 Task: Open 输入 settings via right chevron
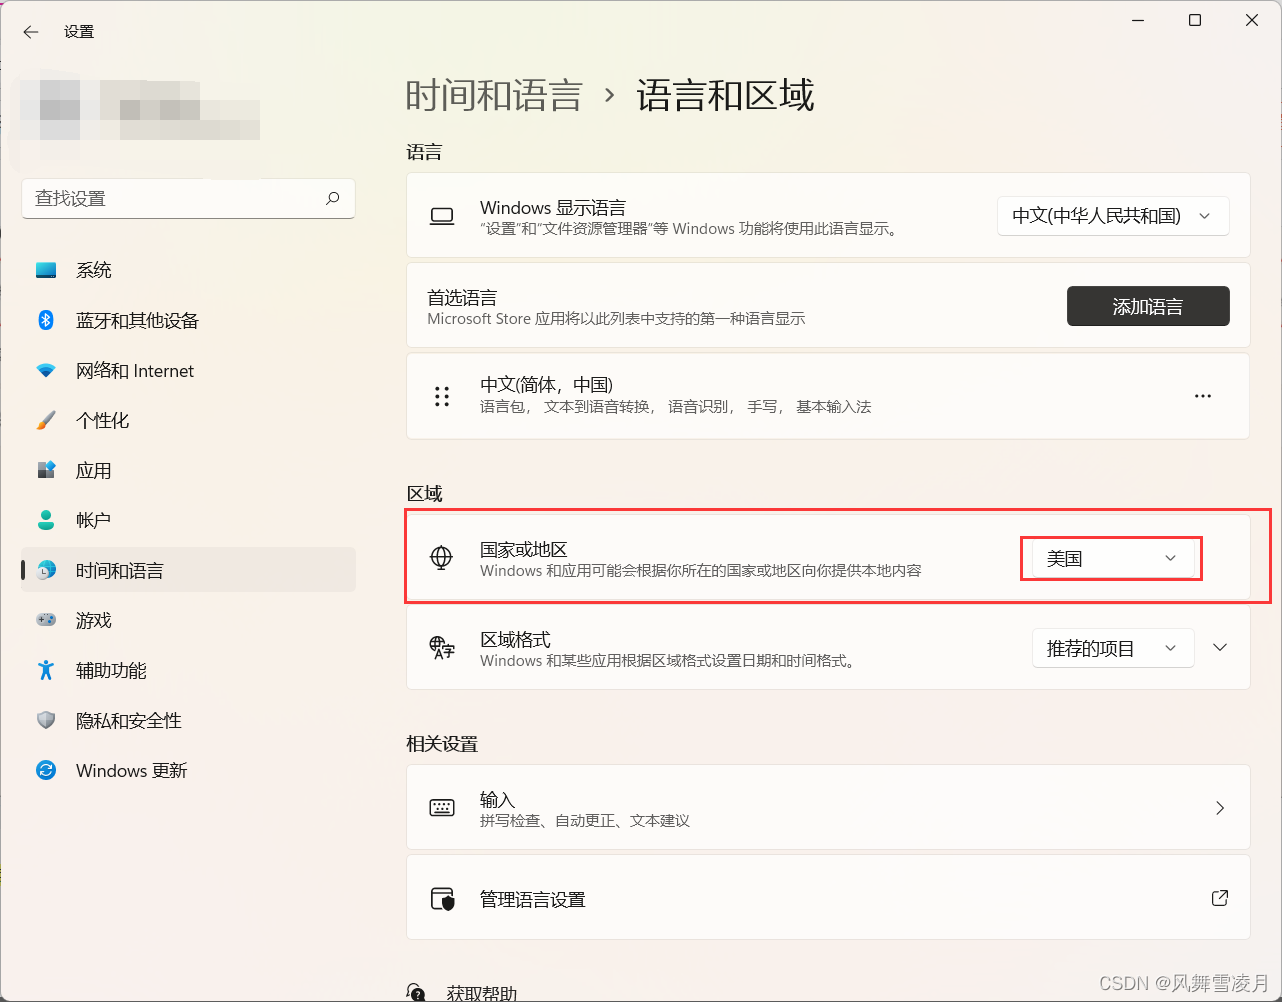1220,808
